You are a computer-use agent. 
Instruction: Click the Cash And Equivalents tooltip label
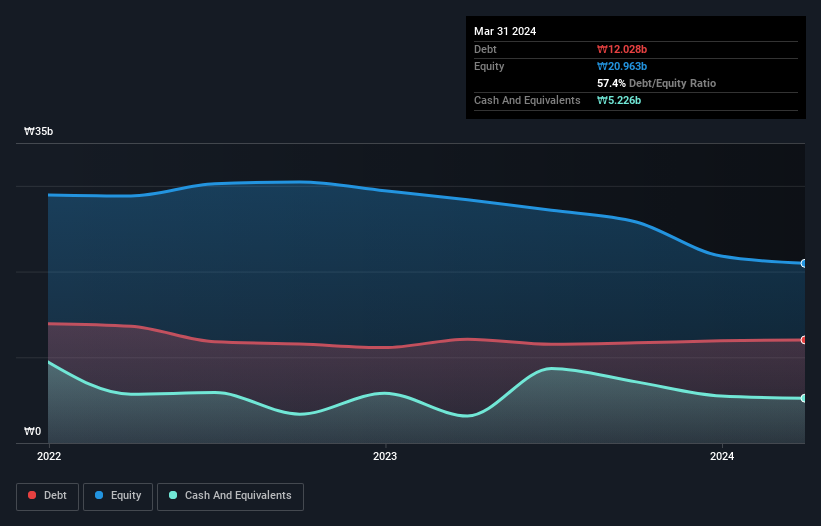point(527,100)
